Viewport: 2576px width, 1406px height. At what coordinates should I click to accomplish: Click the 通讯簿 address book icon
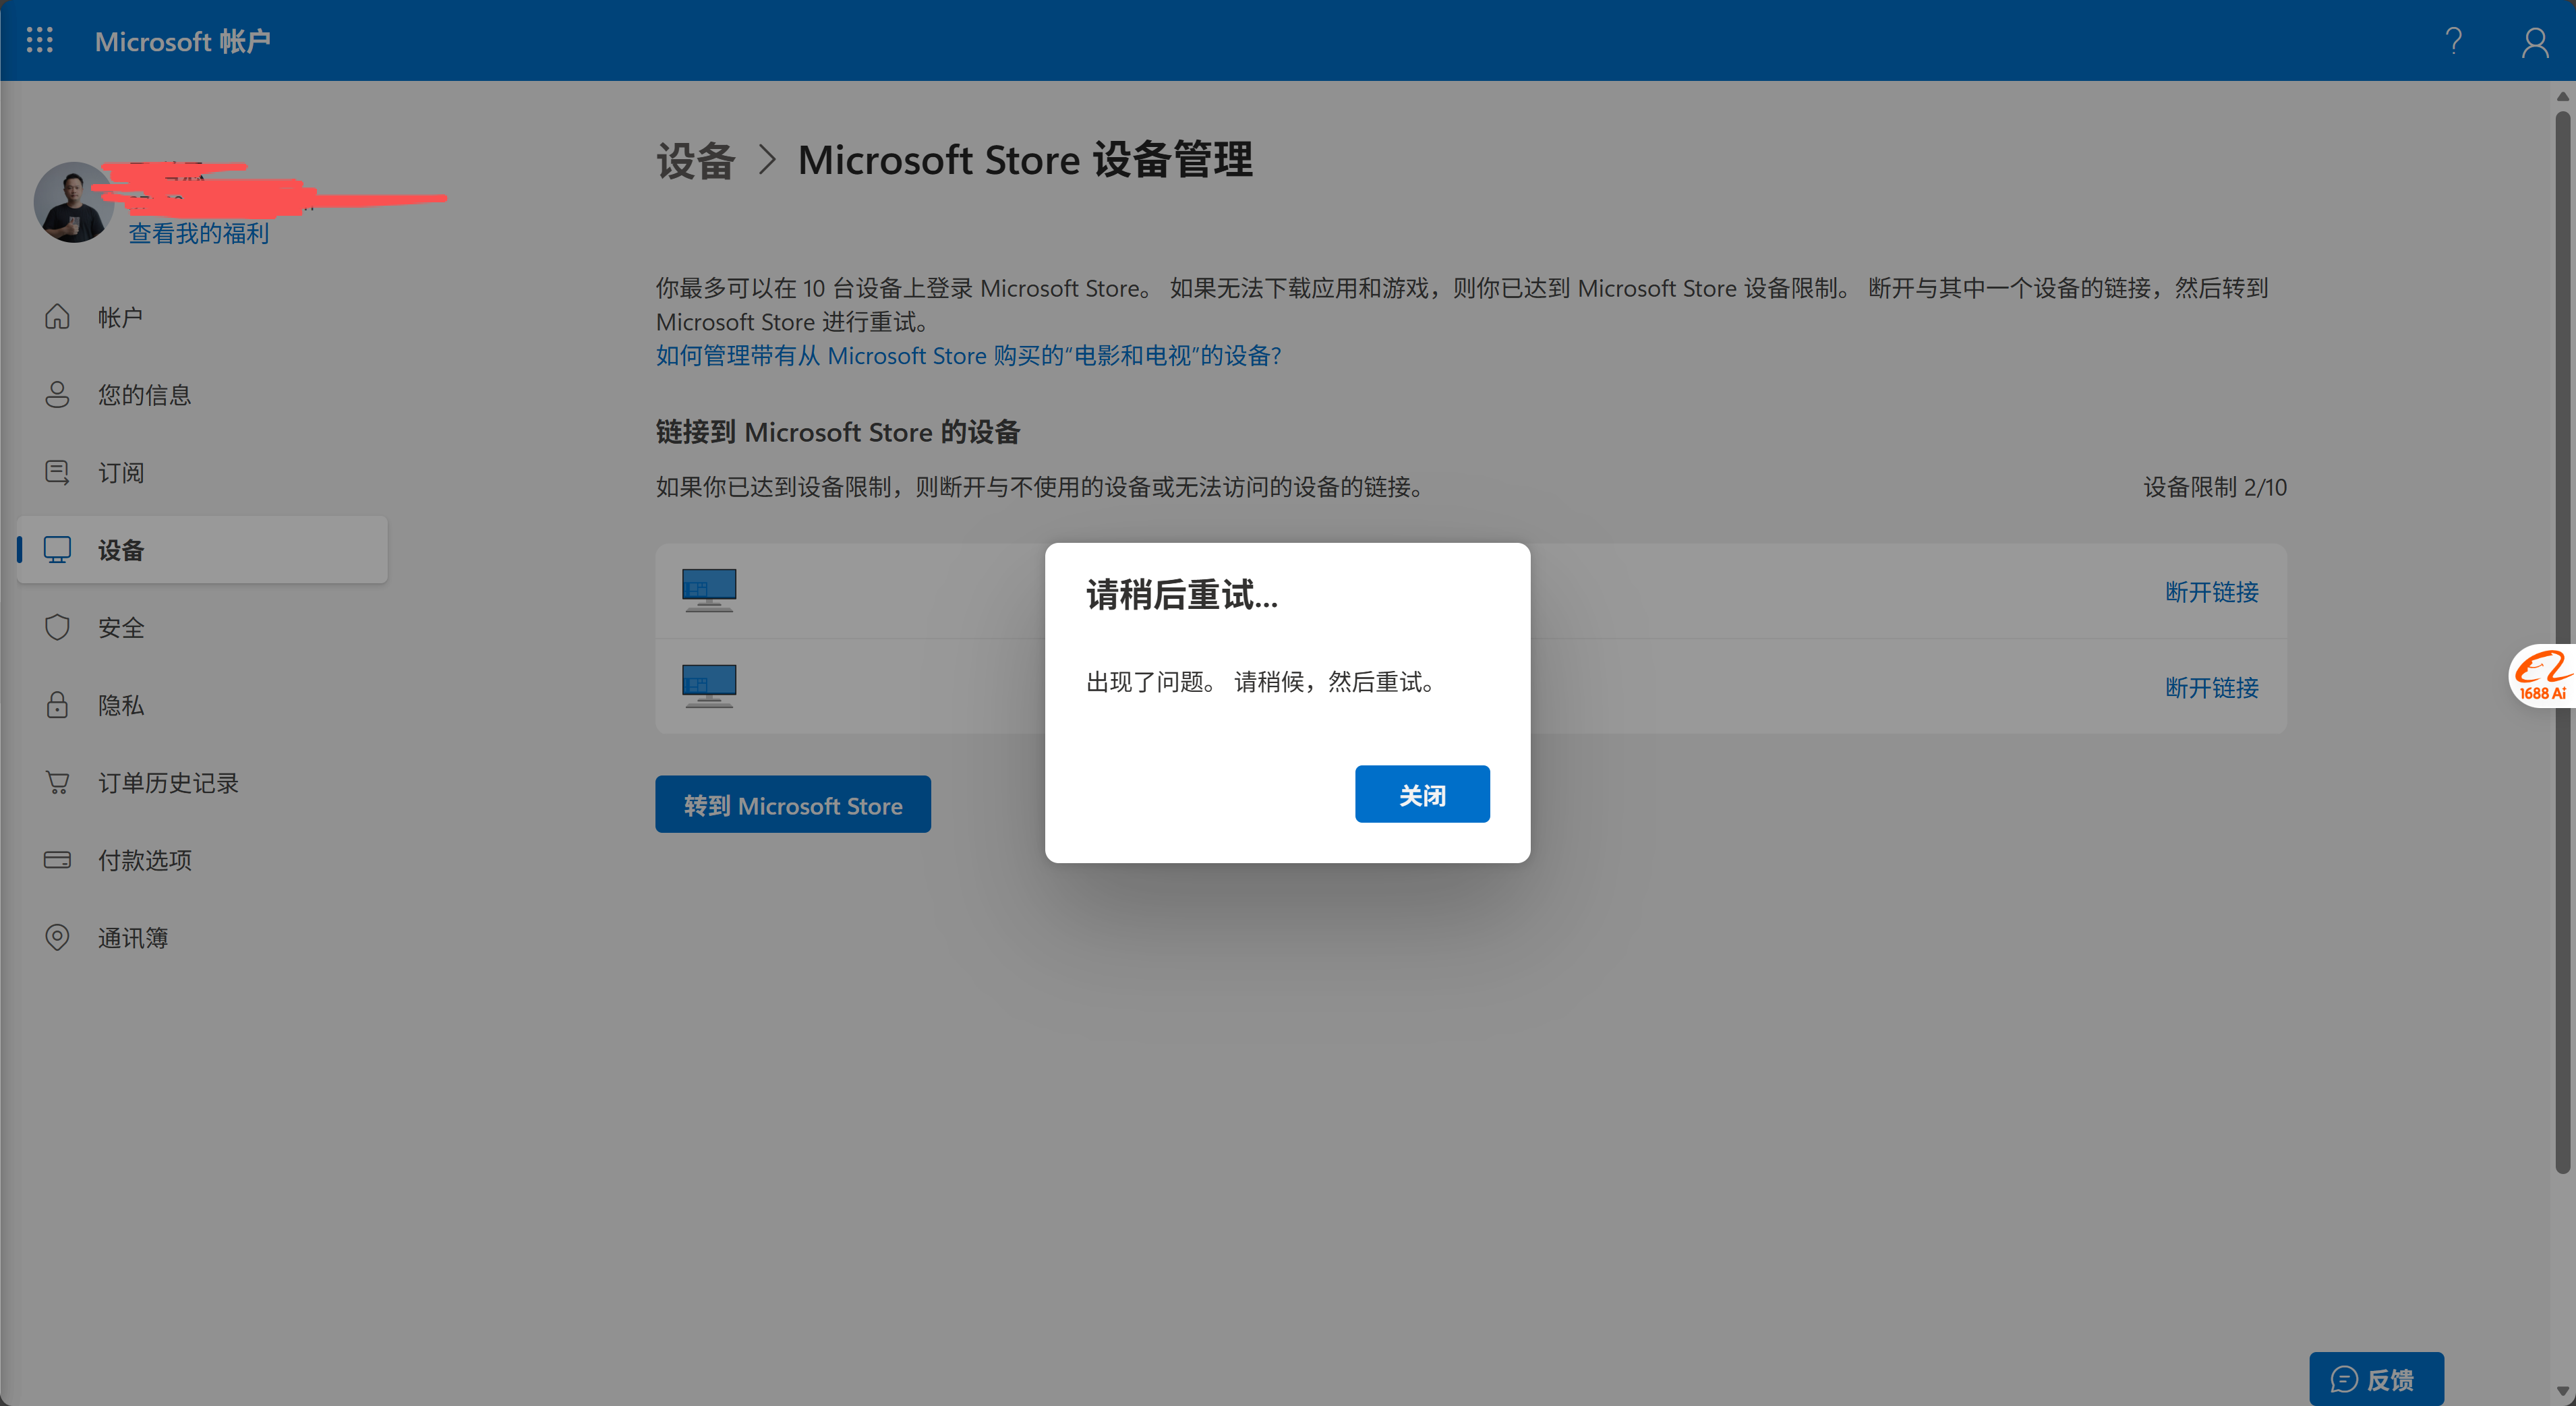(x=57, y=937)
